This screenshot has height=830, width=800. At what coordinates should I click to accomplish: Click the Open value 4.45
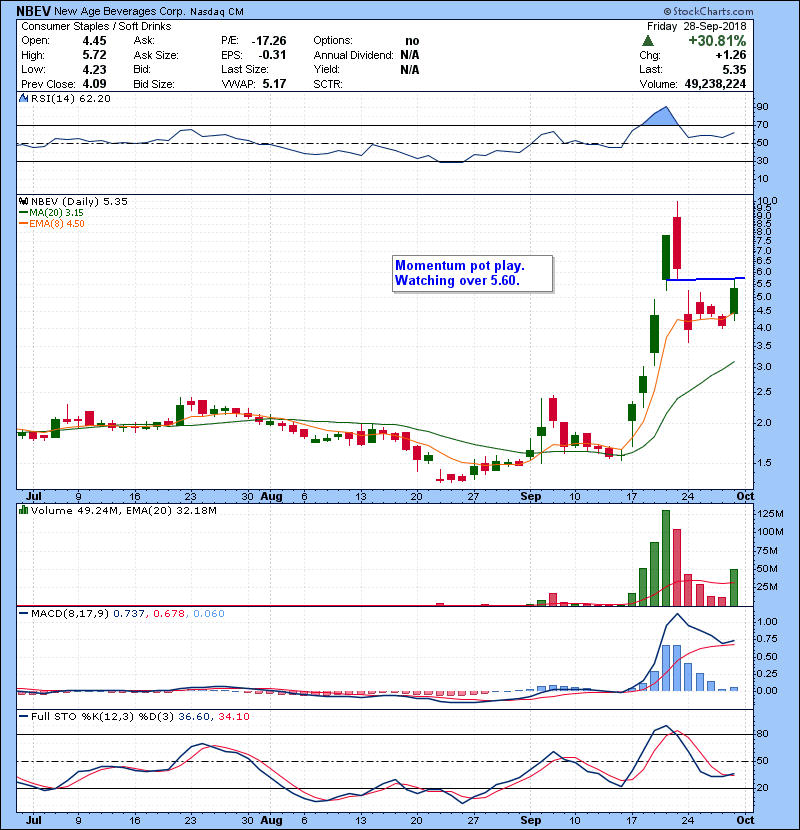pyautogui.click(x=94, y=41)
